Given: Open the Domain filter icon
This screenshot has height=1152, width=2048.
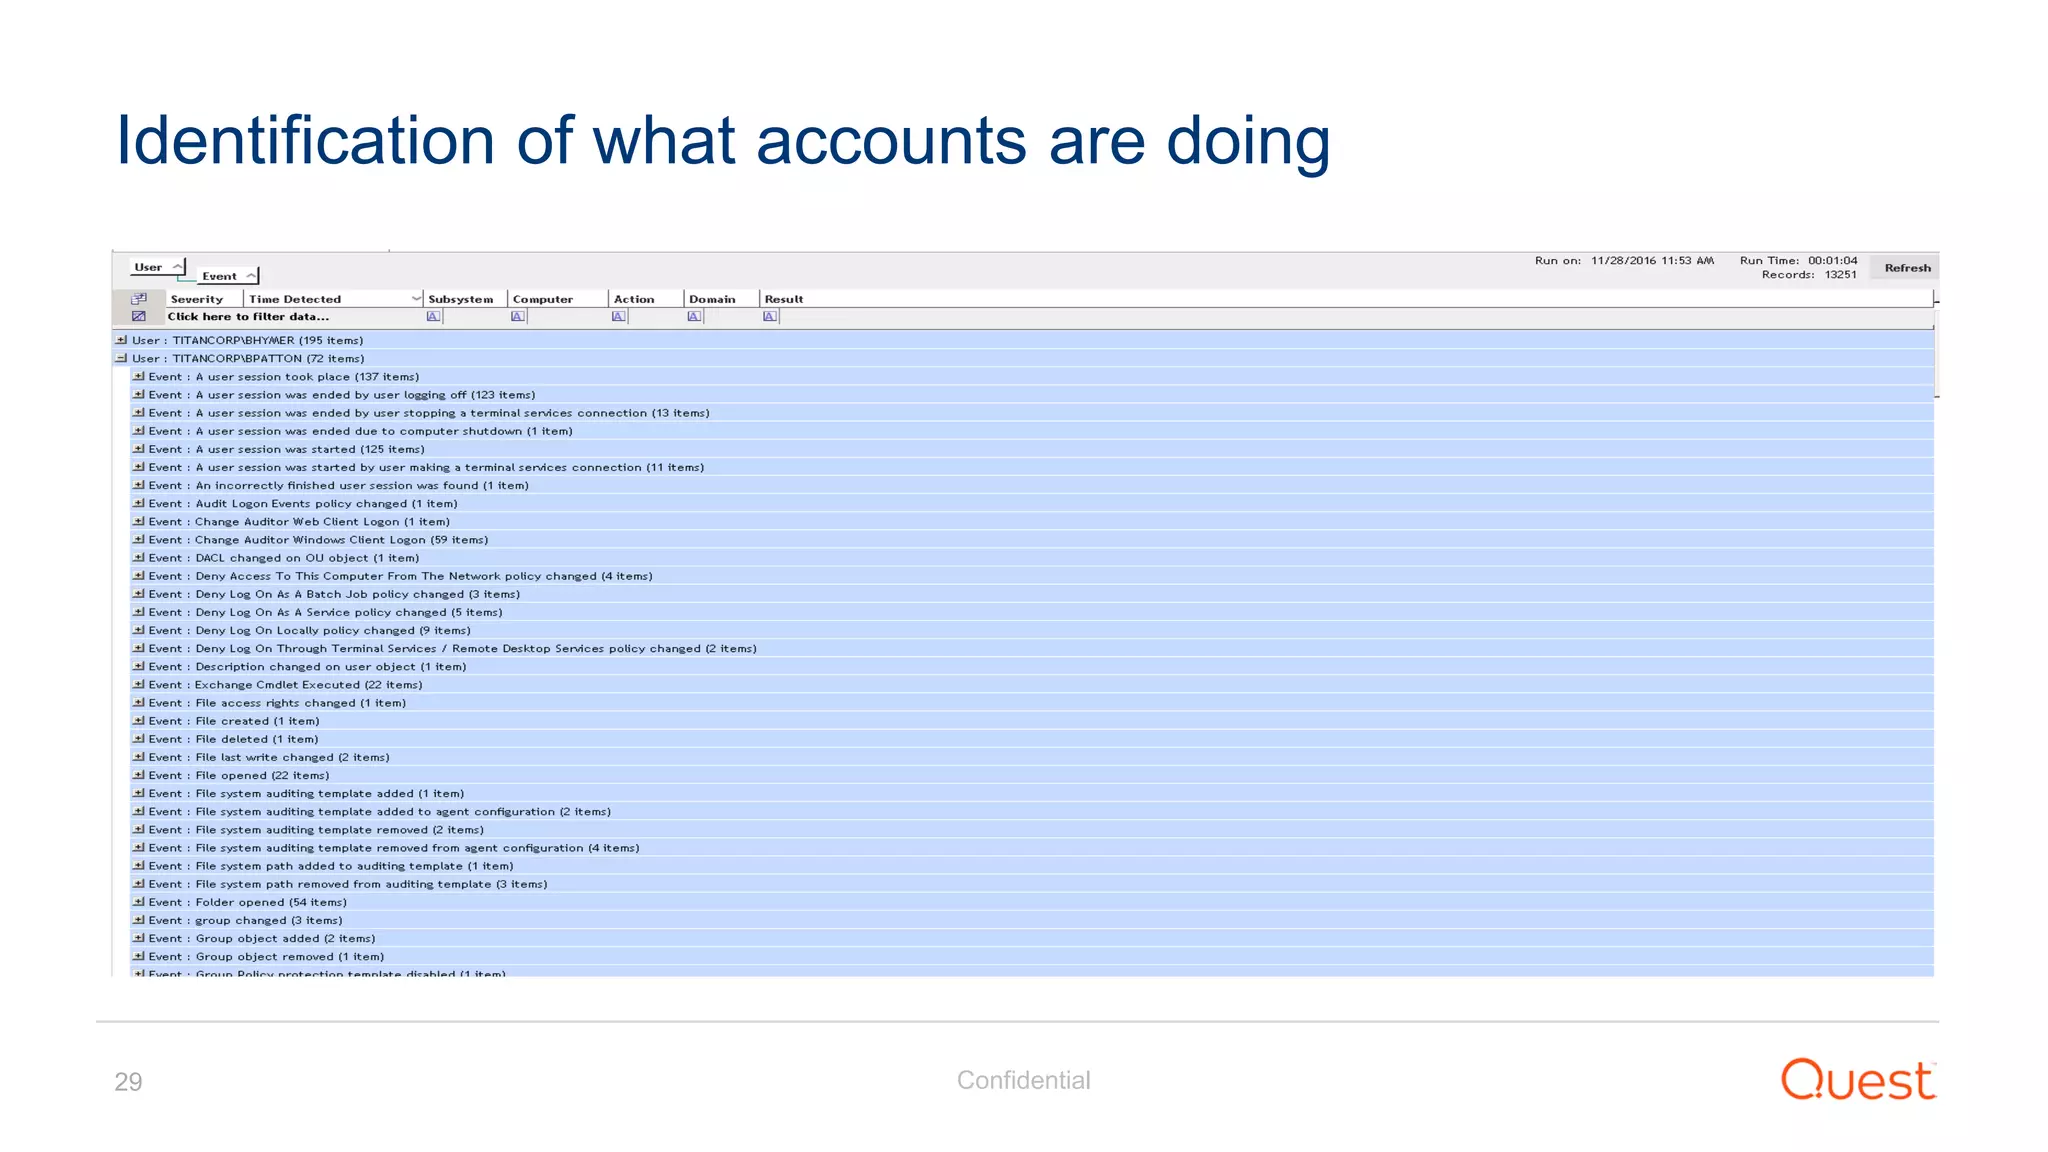Looking at the screenshot, I should tap(694, 317).
